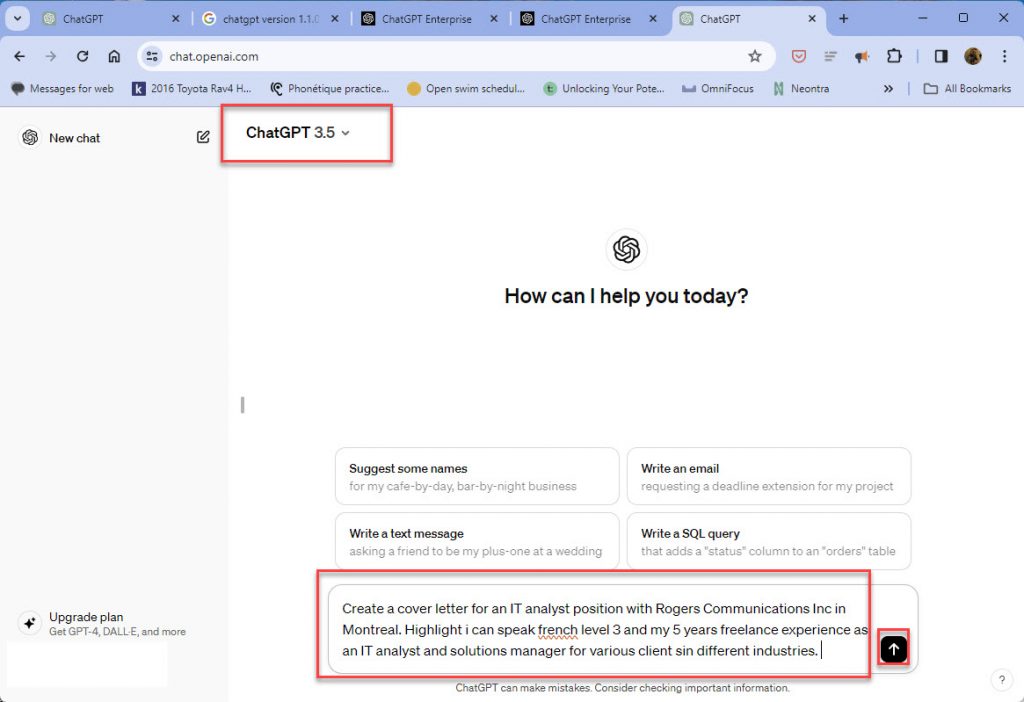This screenshot has height=702, width=1024.
Task: Expand the ChatGPT 3.5 model selector
Action: (x=298, y=132)
